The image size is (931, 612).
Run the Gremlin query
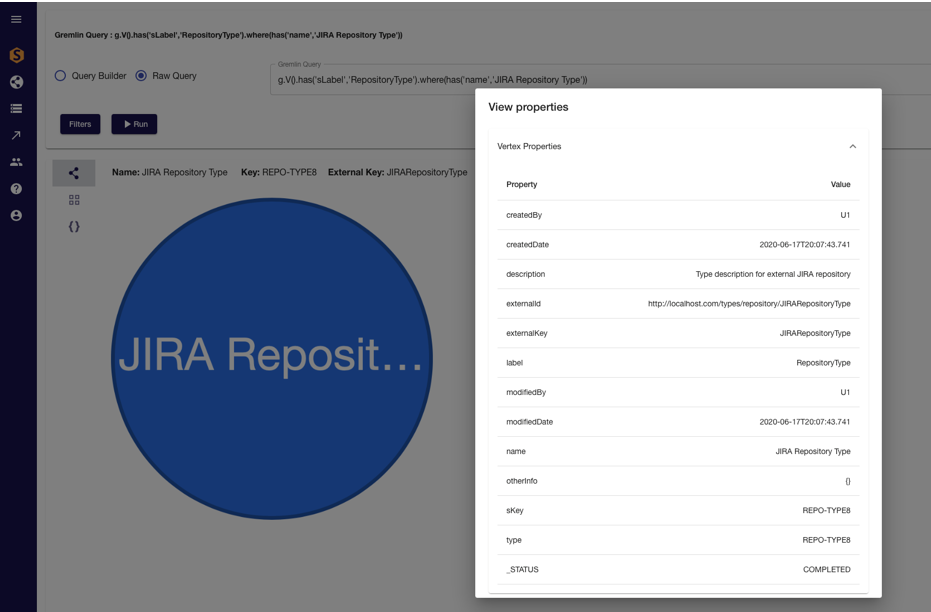[134, 124]
